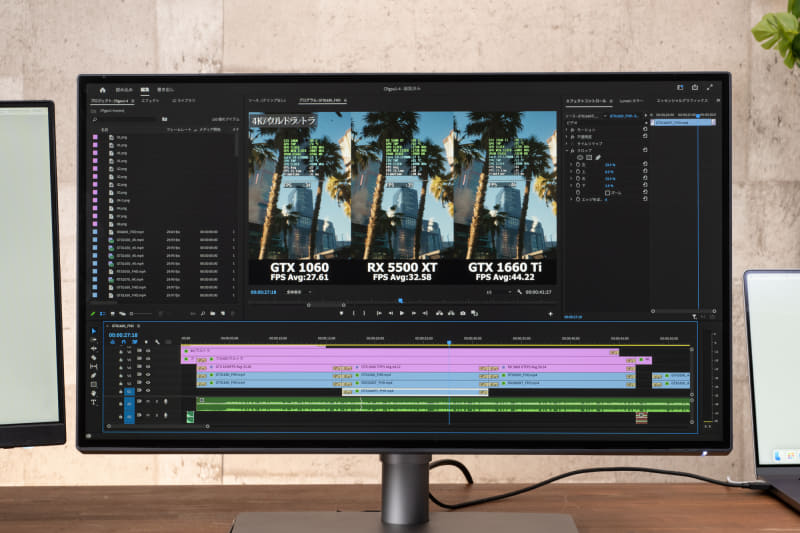Select the Track Select Forward tool
This screenshot has width=800, height=533.
[x=93, y=340]
